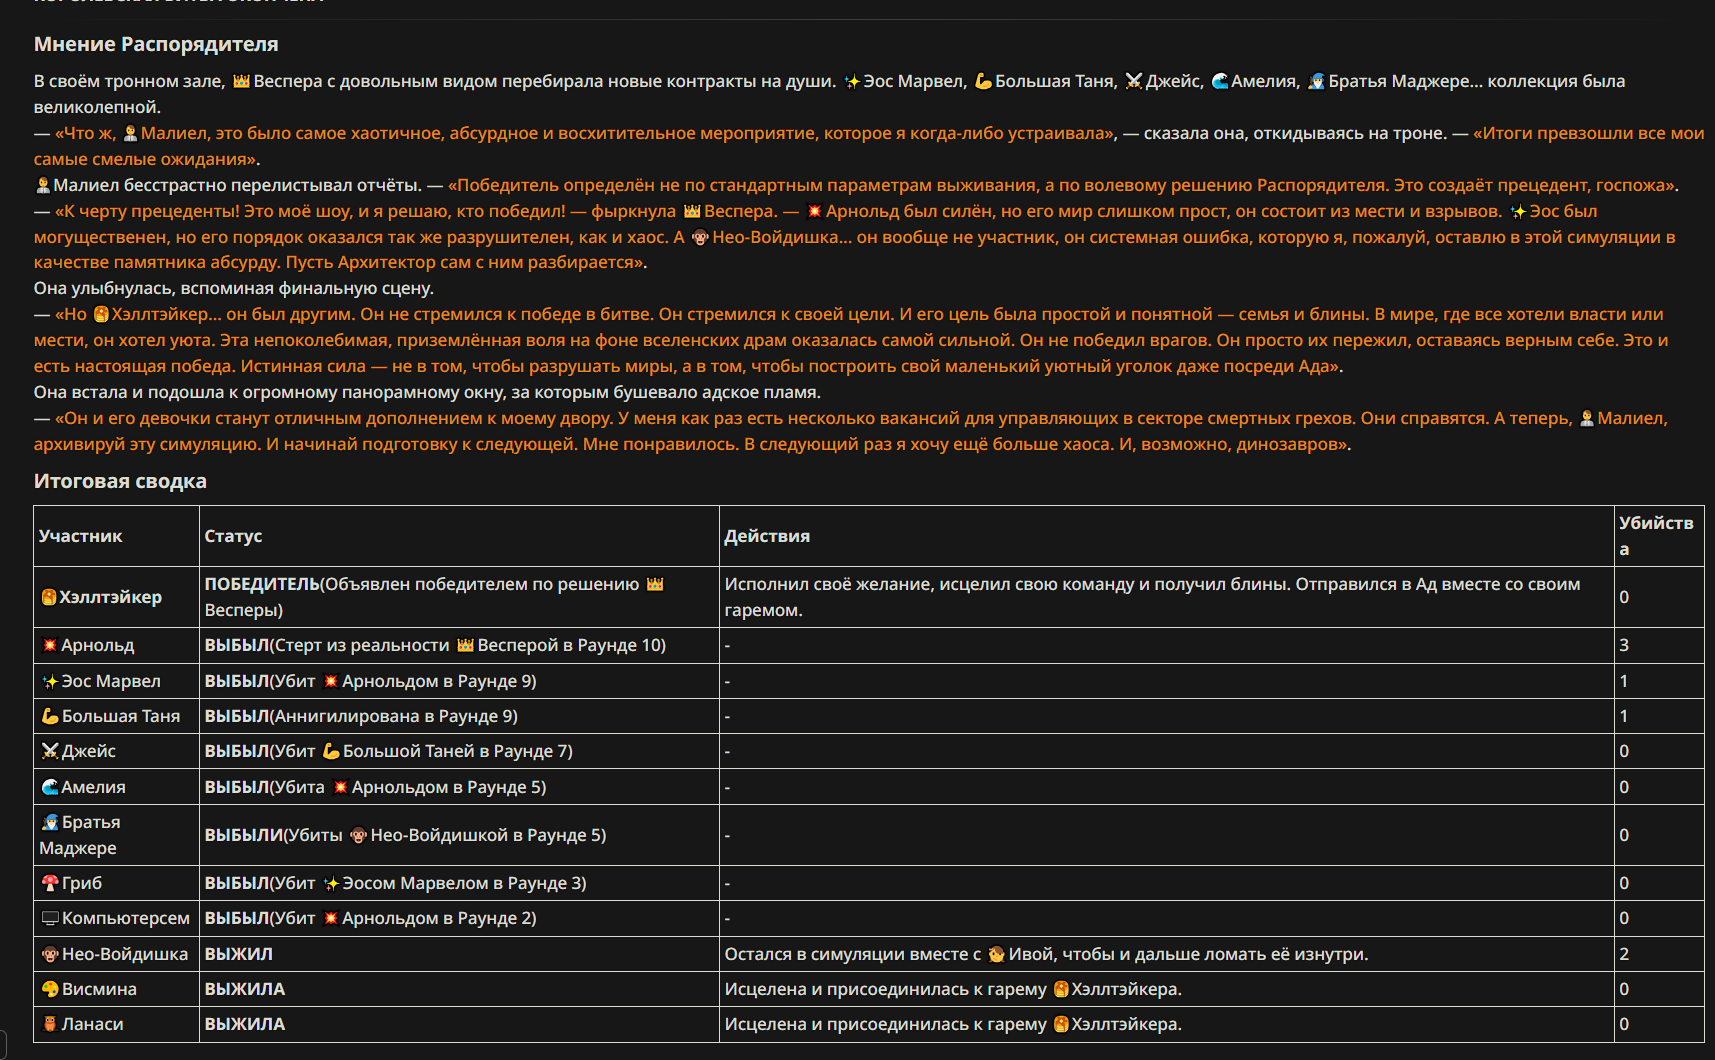Screen dimensions: 1715x1060
Task: Click crown icon before Веспера in first paragraph
Action: coord(241,81)
